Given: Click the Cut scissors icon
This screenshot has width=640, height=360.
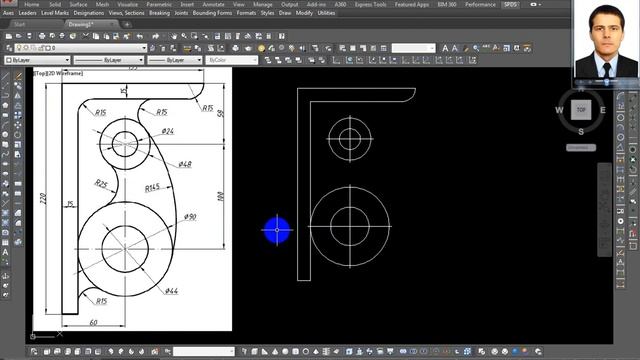Looking at the screenshot, I should [x=85, y=36].
